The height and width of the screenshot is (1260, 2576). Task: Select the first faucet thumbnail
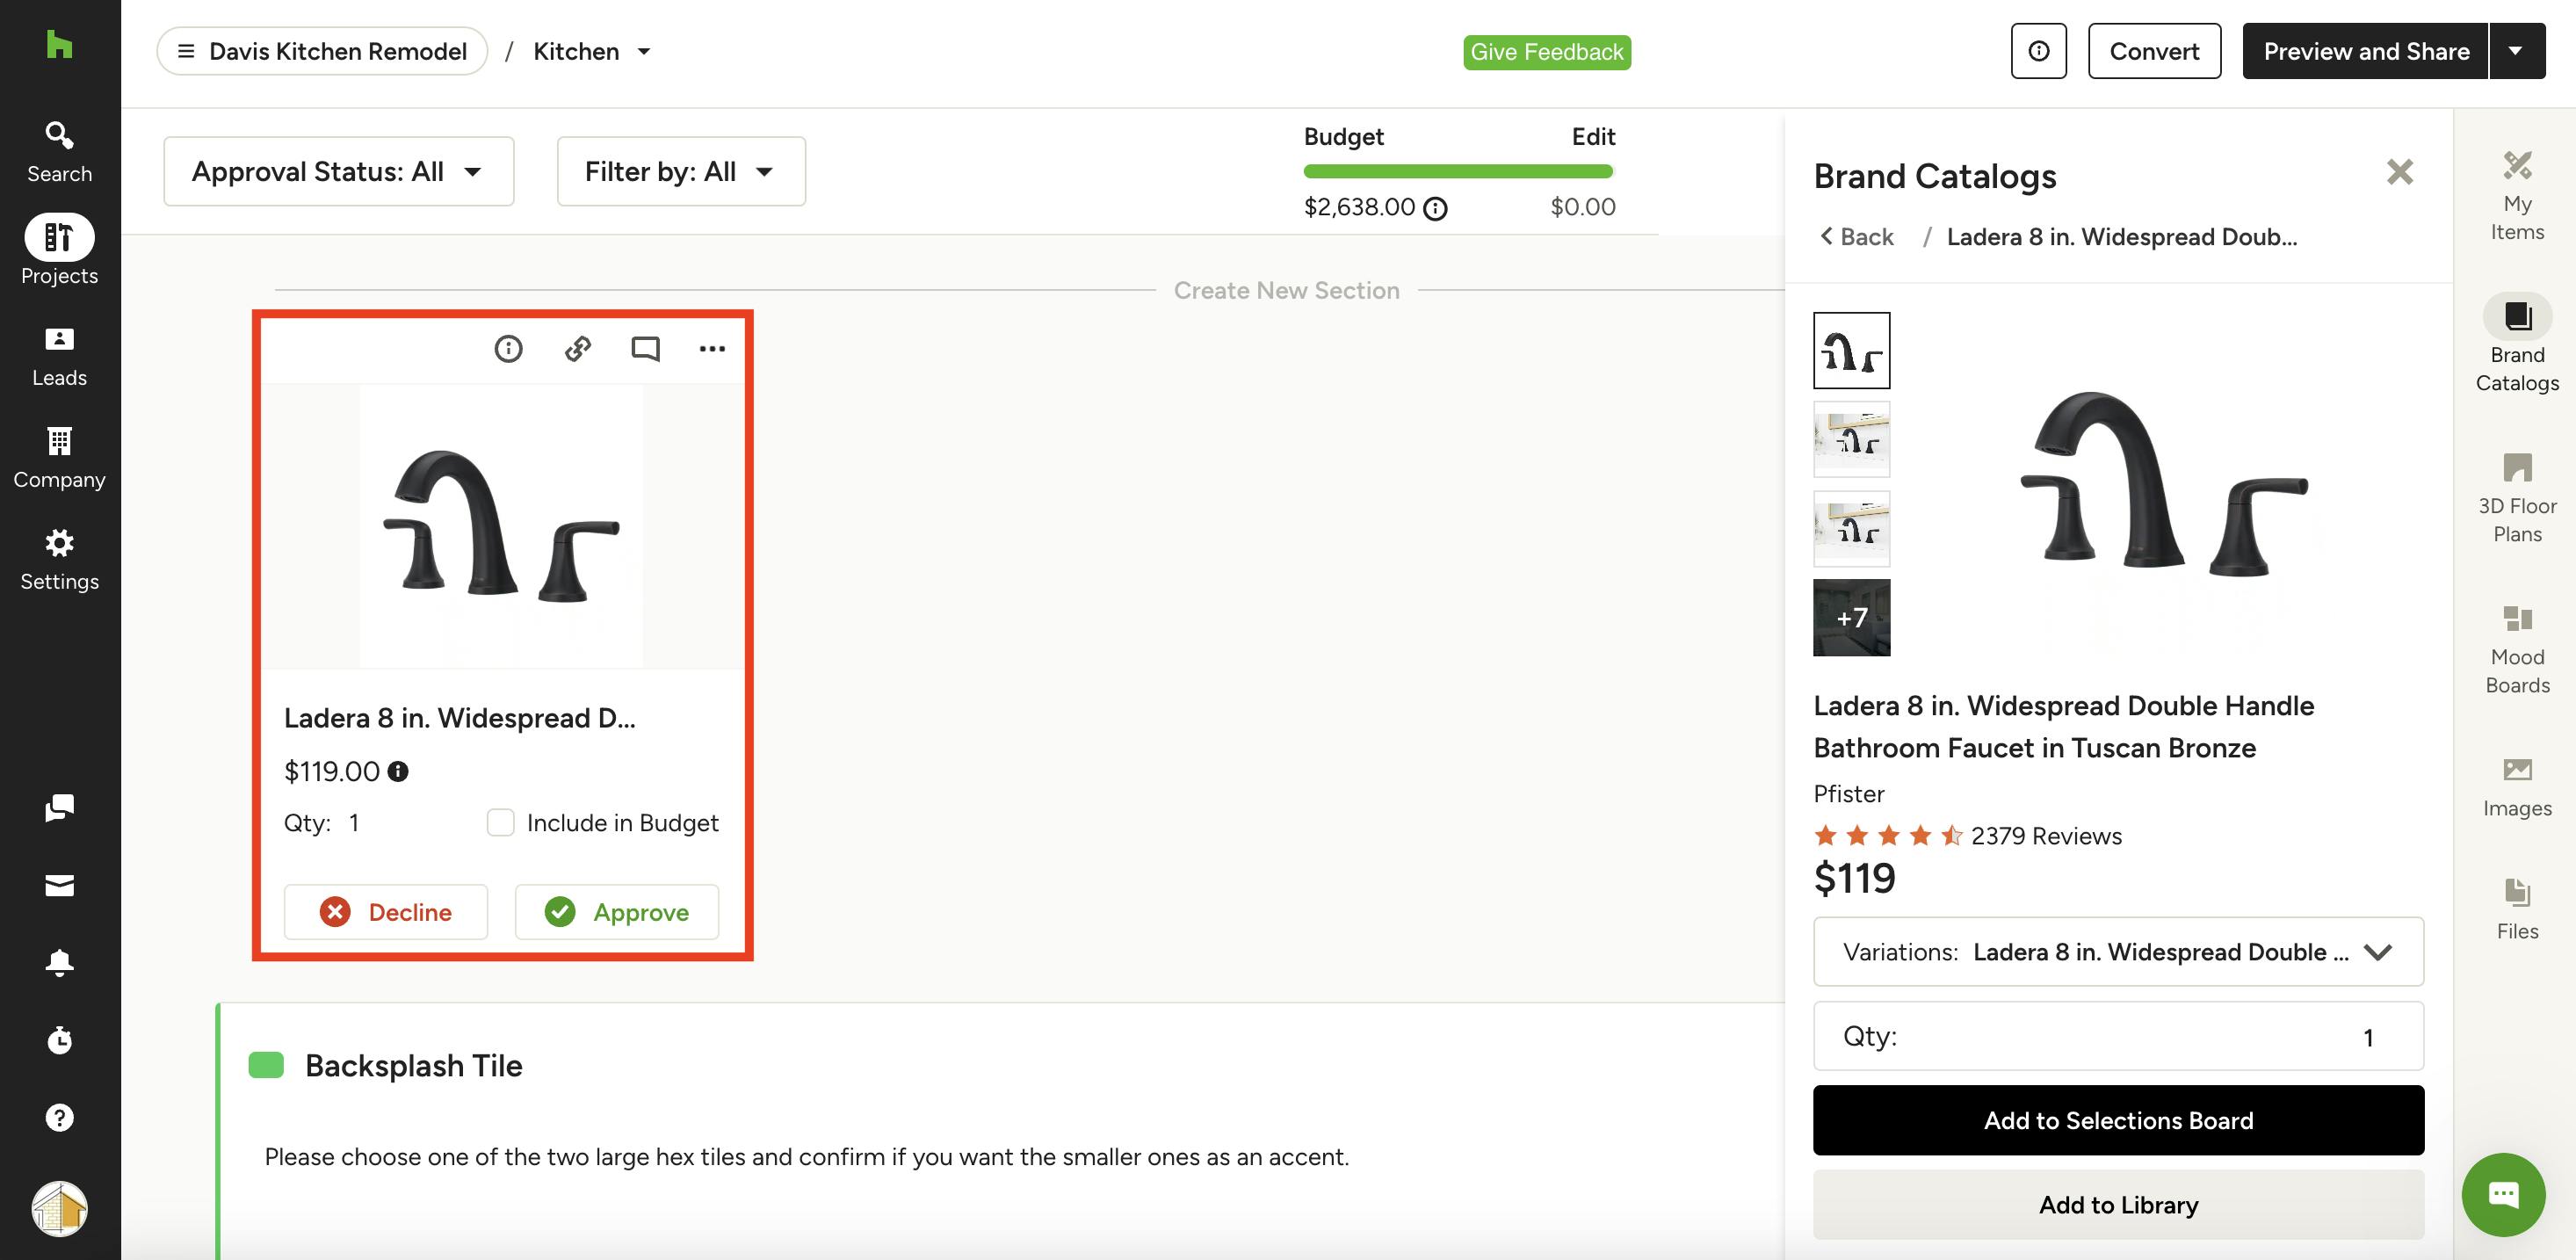pos(1851,350)
